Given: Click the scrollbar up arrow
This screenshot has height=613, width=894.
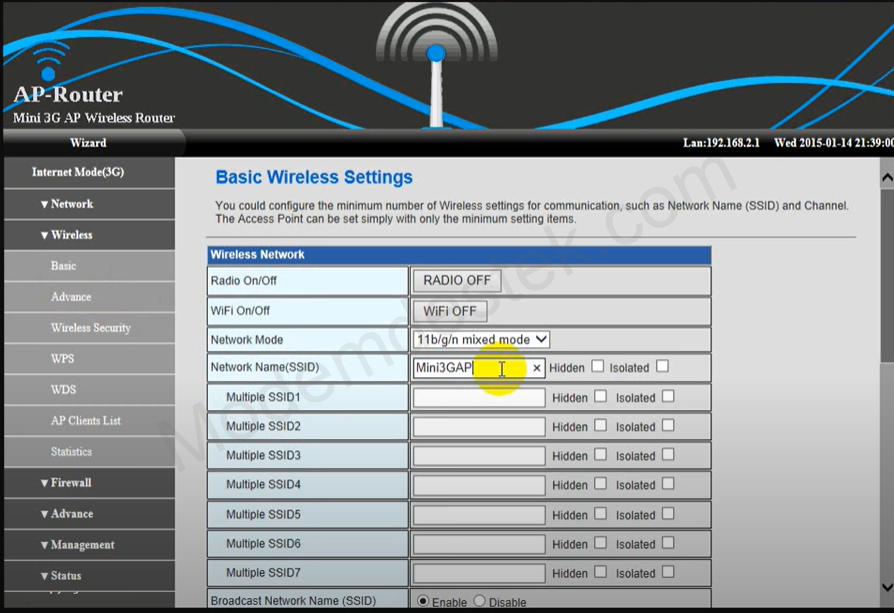Looking at the screenshot, I should 886,177.
